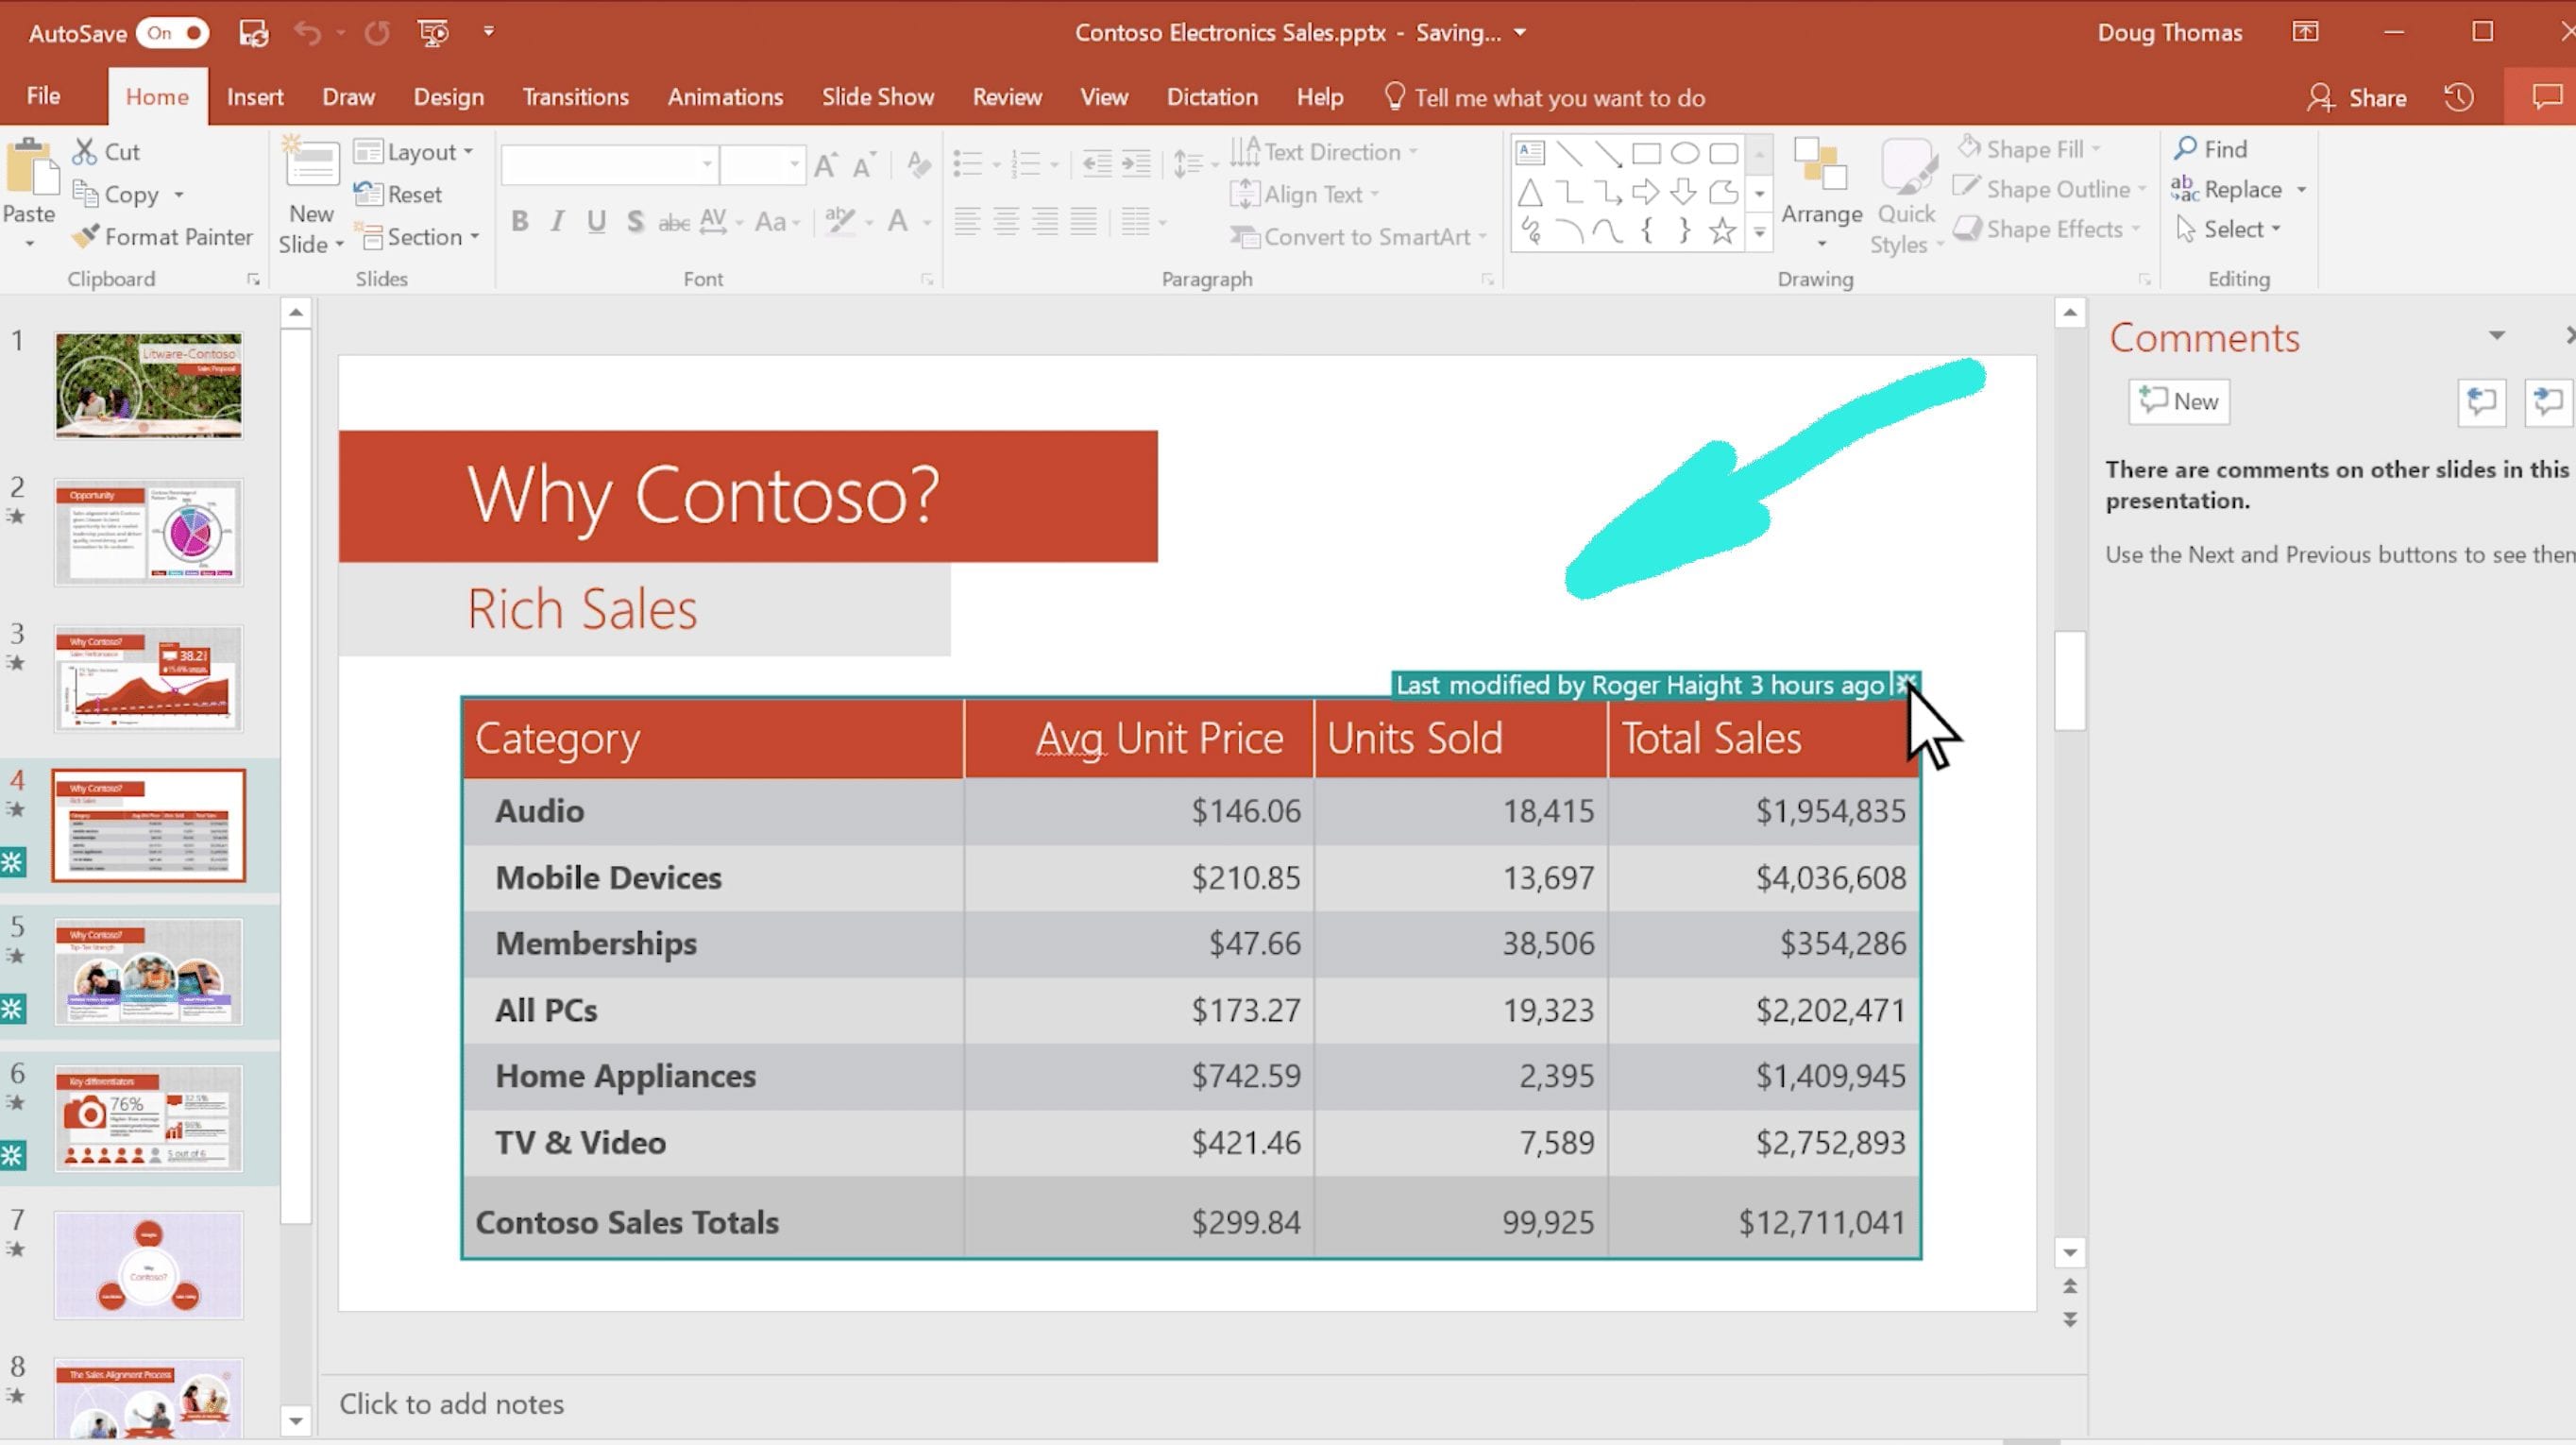Click Clear All Formatting icon

(x=918, y=164)
